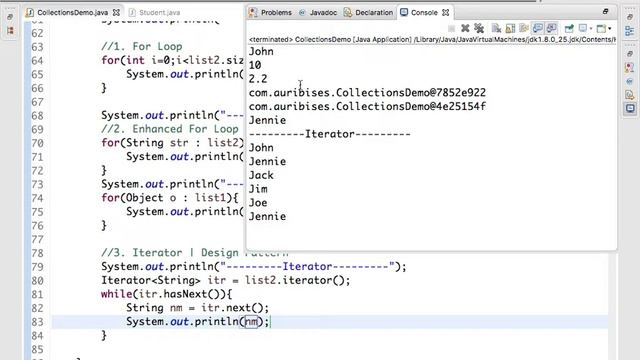Click Remove Launch icon in Console toolbar
Image resolution: width=640 pixels, height=360 pixels.
click(x=465, y=28)
